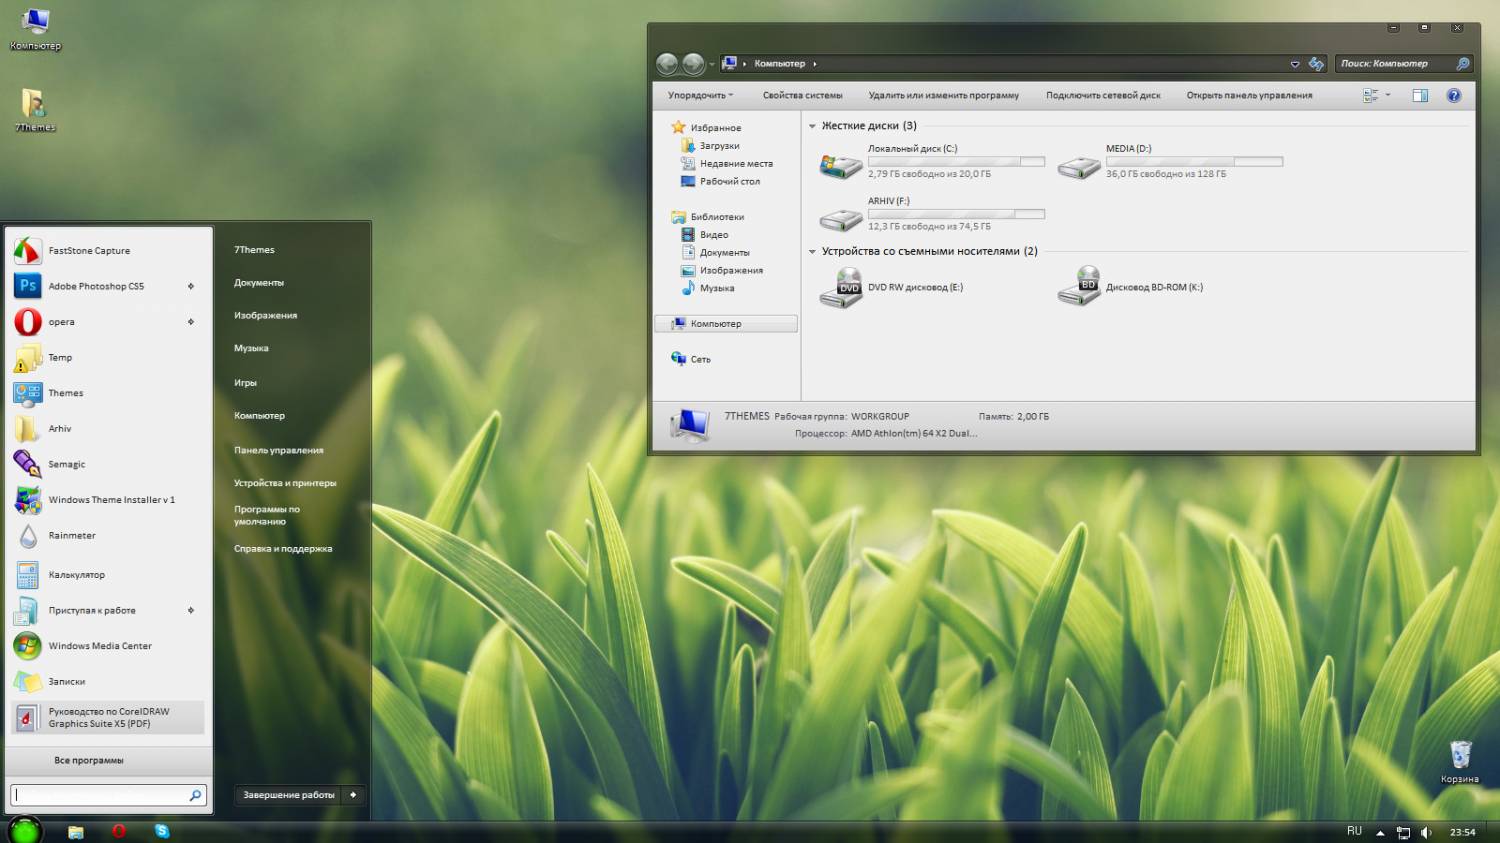This screenshot has height=843, width=1500.
Task: Open the volume control in tray
Action: [1427, 832]
